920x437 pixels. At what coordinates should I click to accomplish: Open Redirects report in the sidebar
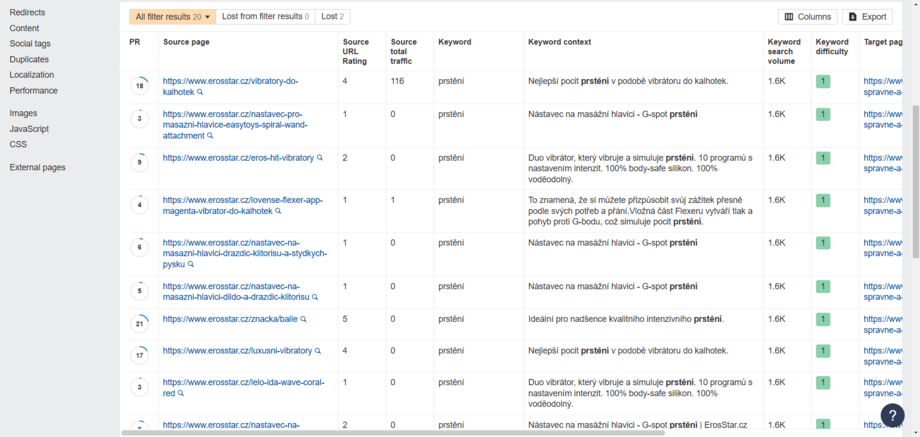tap(27, 12)
